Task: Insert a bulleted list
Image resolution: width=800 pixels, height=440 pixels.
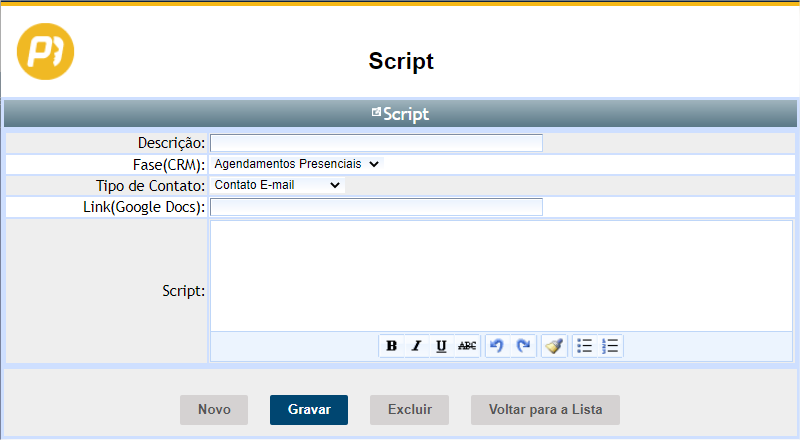Action: (x=585, y=346)
